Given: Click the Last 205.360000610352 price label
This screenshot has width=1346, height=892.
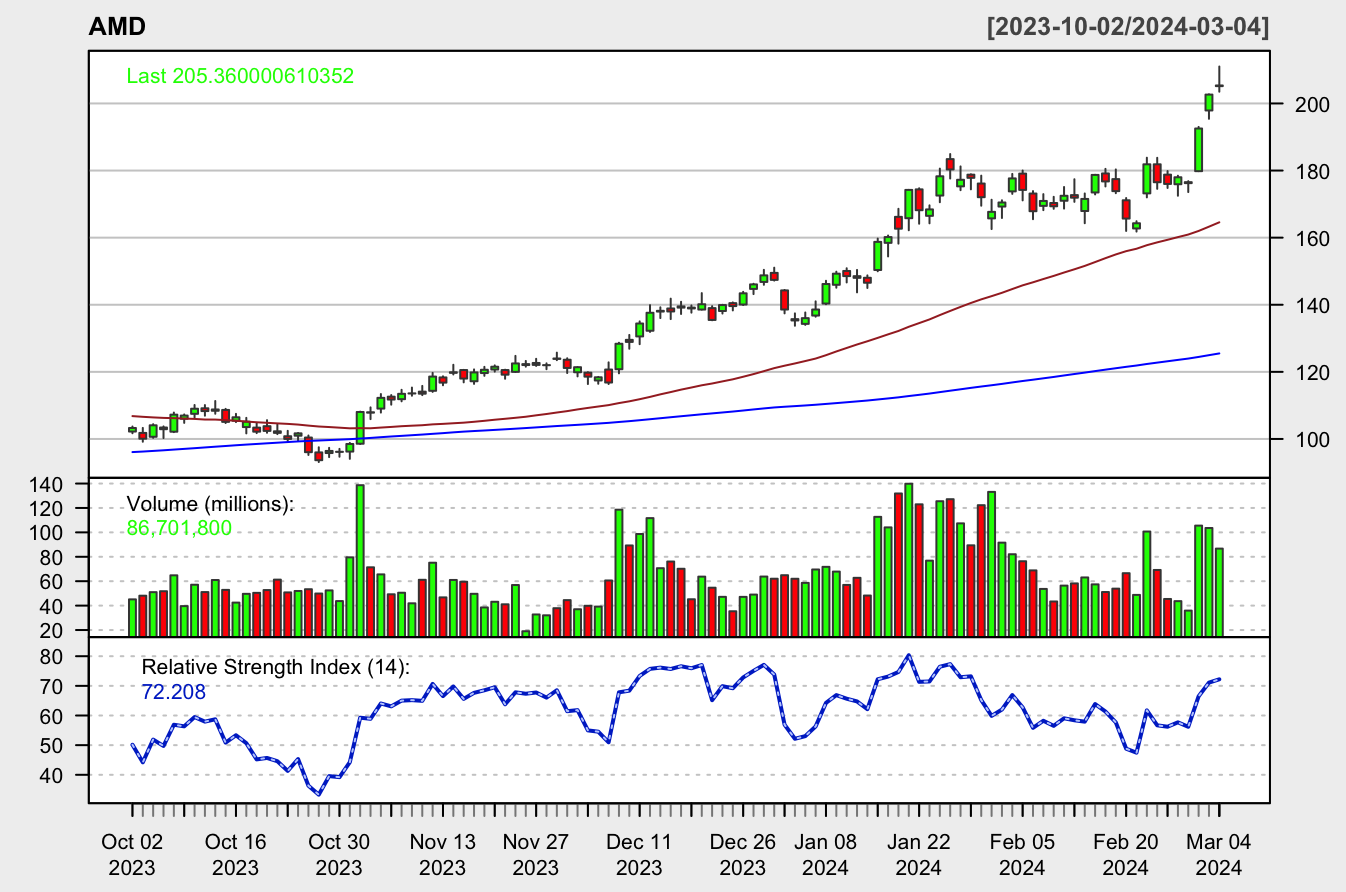Looking at the screenshot, I should [240, 76].
